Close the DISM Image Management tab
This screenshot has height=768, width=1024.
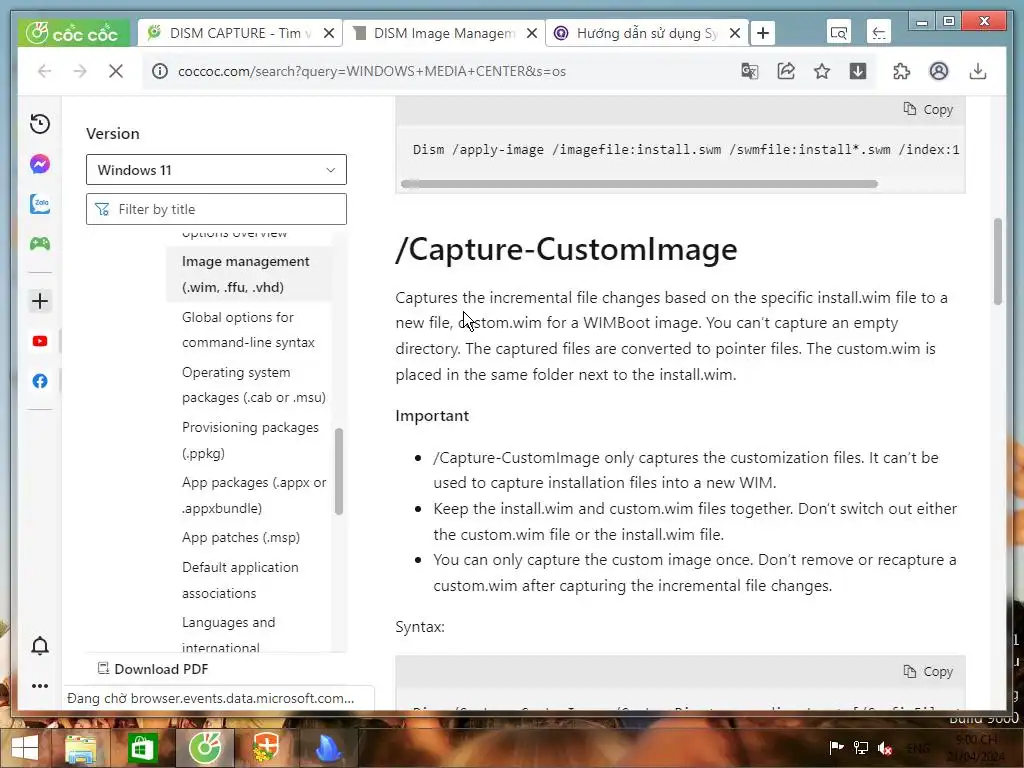pyautogui.click(x=532, y=33)
